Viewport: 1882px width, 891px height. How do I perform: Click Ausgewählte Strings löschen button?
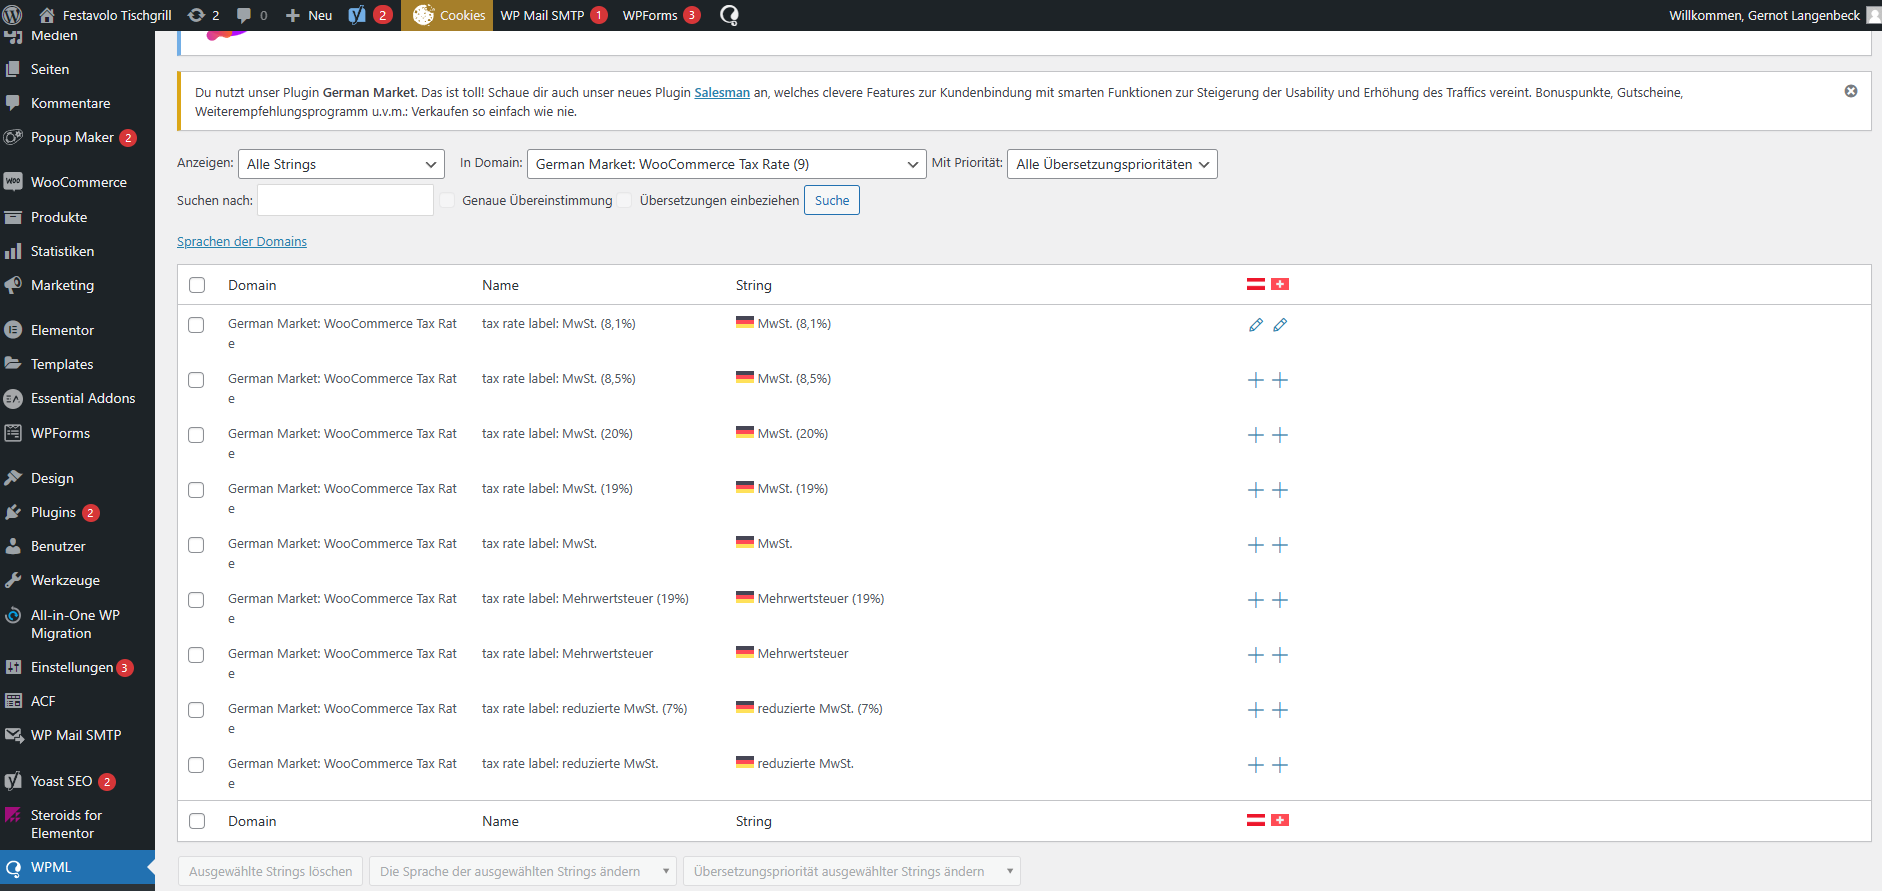pos(271,871)
